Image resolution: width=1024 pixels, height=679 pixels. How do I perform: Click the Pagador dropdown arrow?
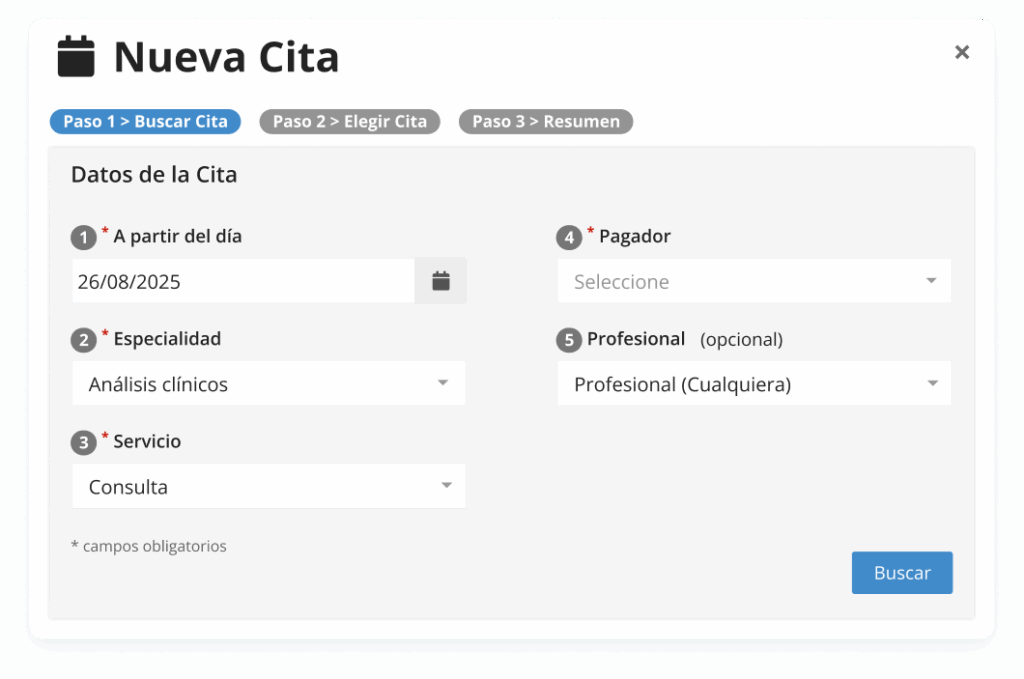[x=931, y=281]
